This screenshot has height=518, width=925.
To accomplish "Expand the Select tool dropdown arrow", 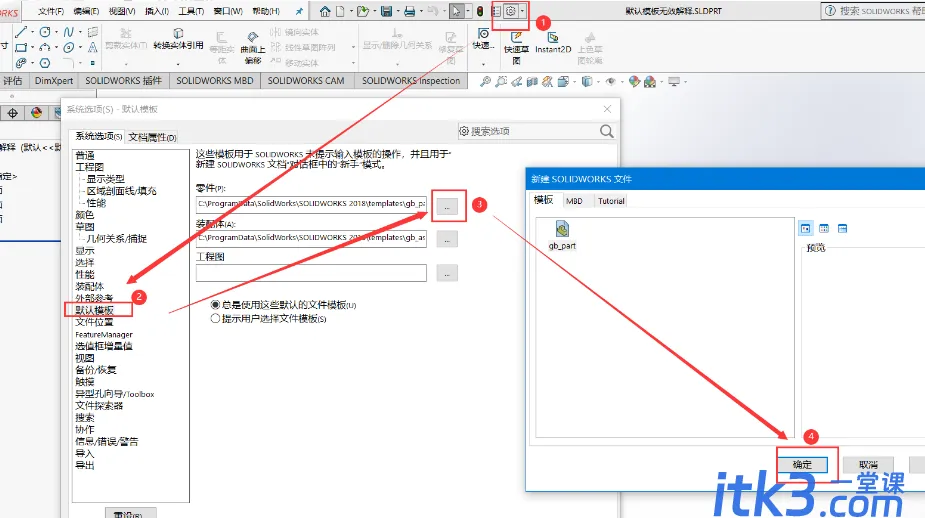I will click(x=468, y=11).
